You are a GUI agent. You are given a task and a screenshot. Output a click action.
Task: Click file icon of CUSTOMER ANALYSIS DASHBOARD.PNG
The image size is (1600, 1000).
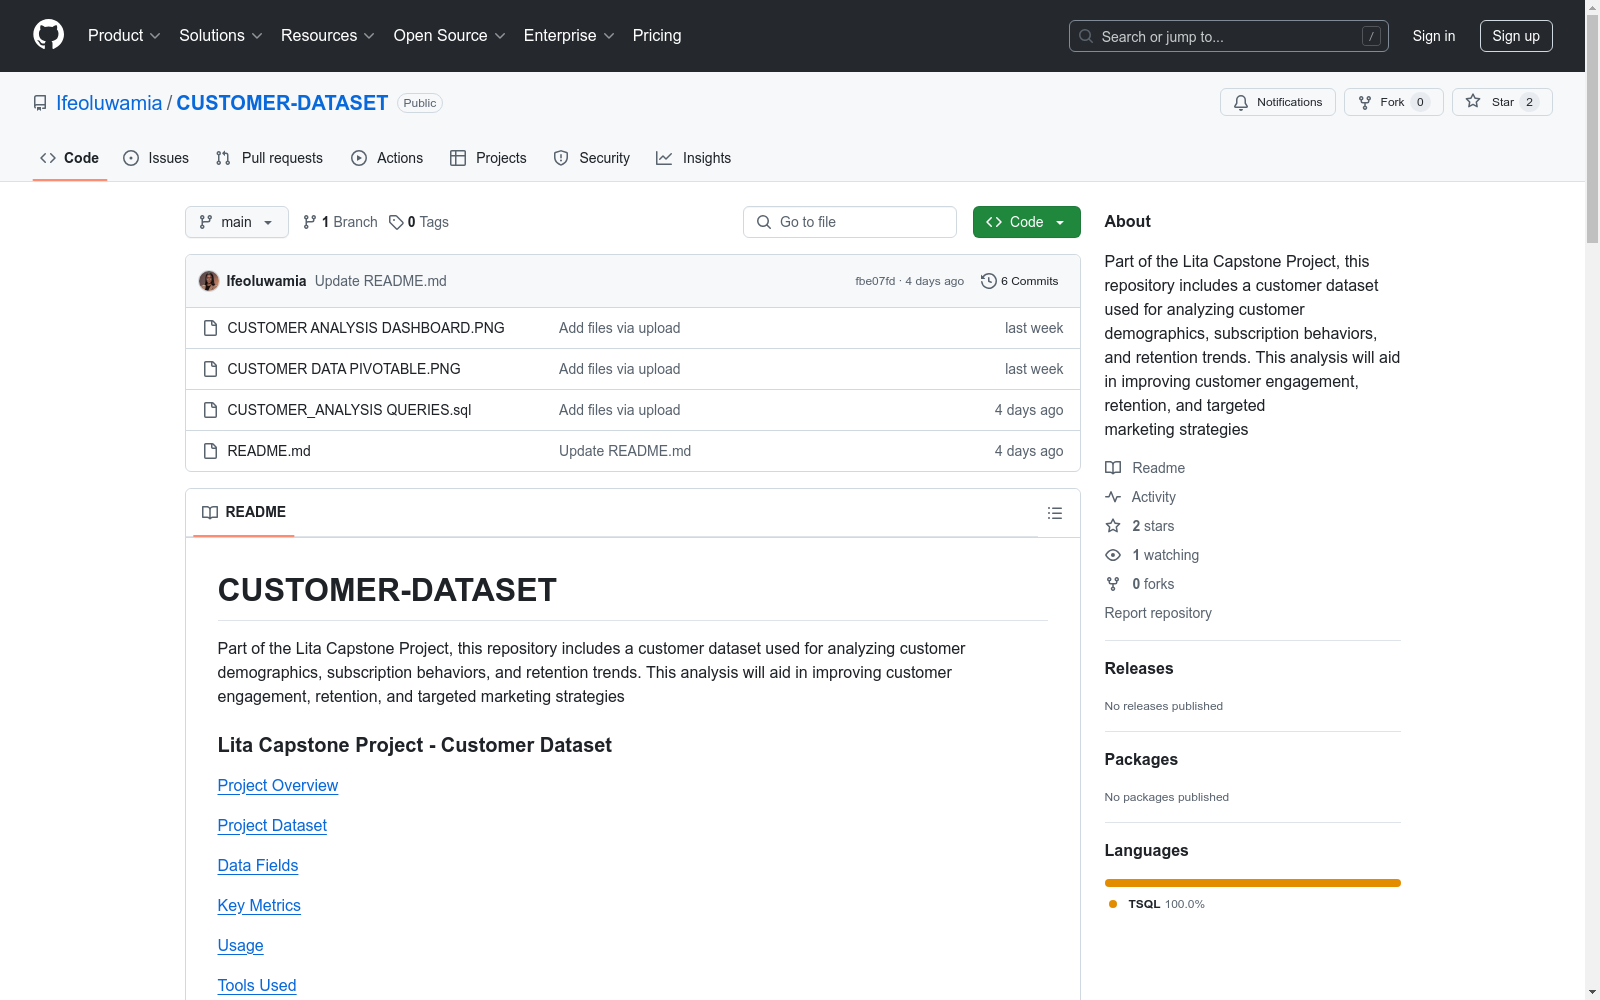point(210,328)
